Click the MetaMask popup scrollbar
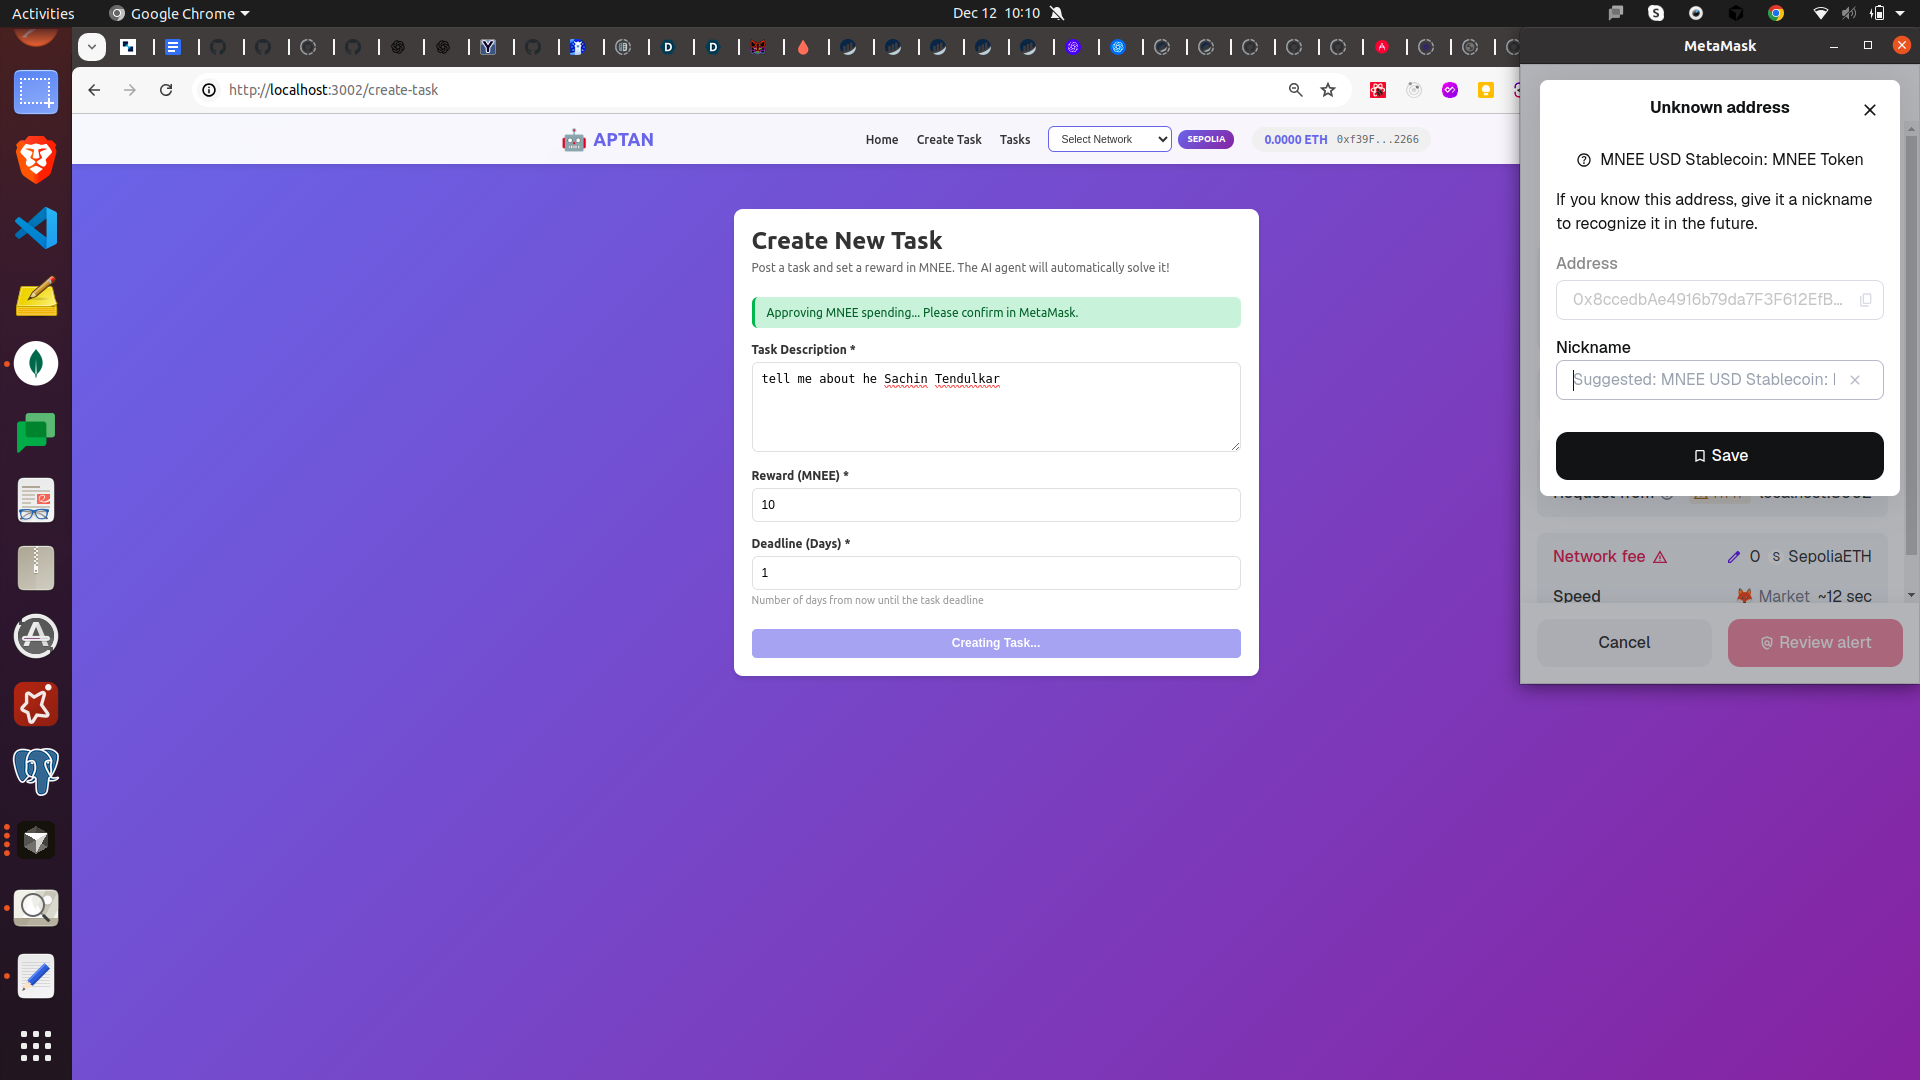This screenshot has height=1080, width=1920. (1910, 345)
